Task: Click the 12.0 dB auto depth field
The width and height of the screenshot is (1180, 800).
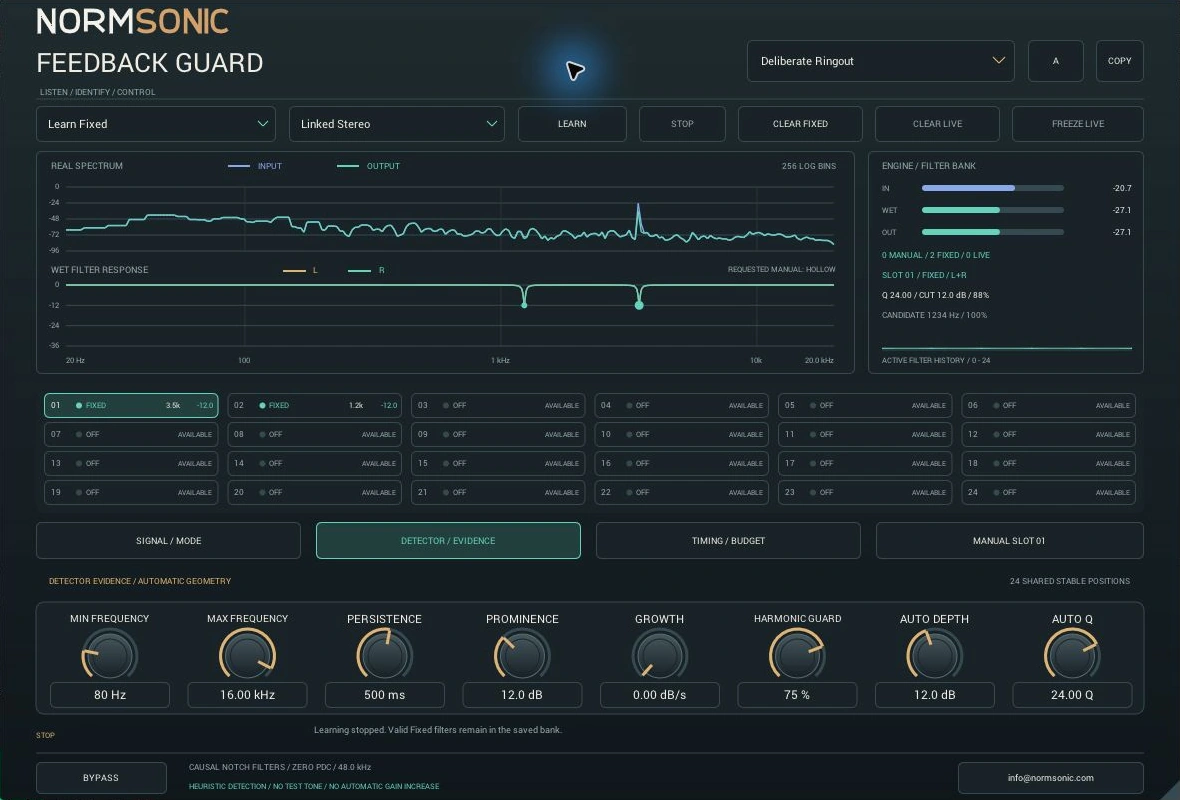Action: click(935, 695)
